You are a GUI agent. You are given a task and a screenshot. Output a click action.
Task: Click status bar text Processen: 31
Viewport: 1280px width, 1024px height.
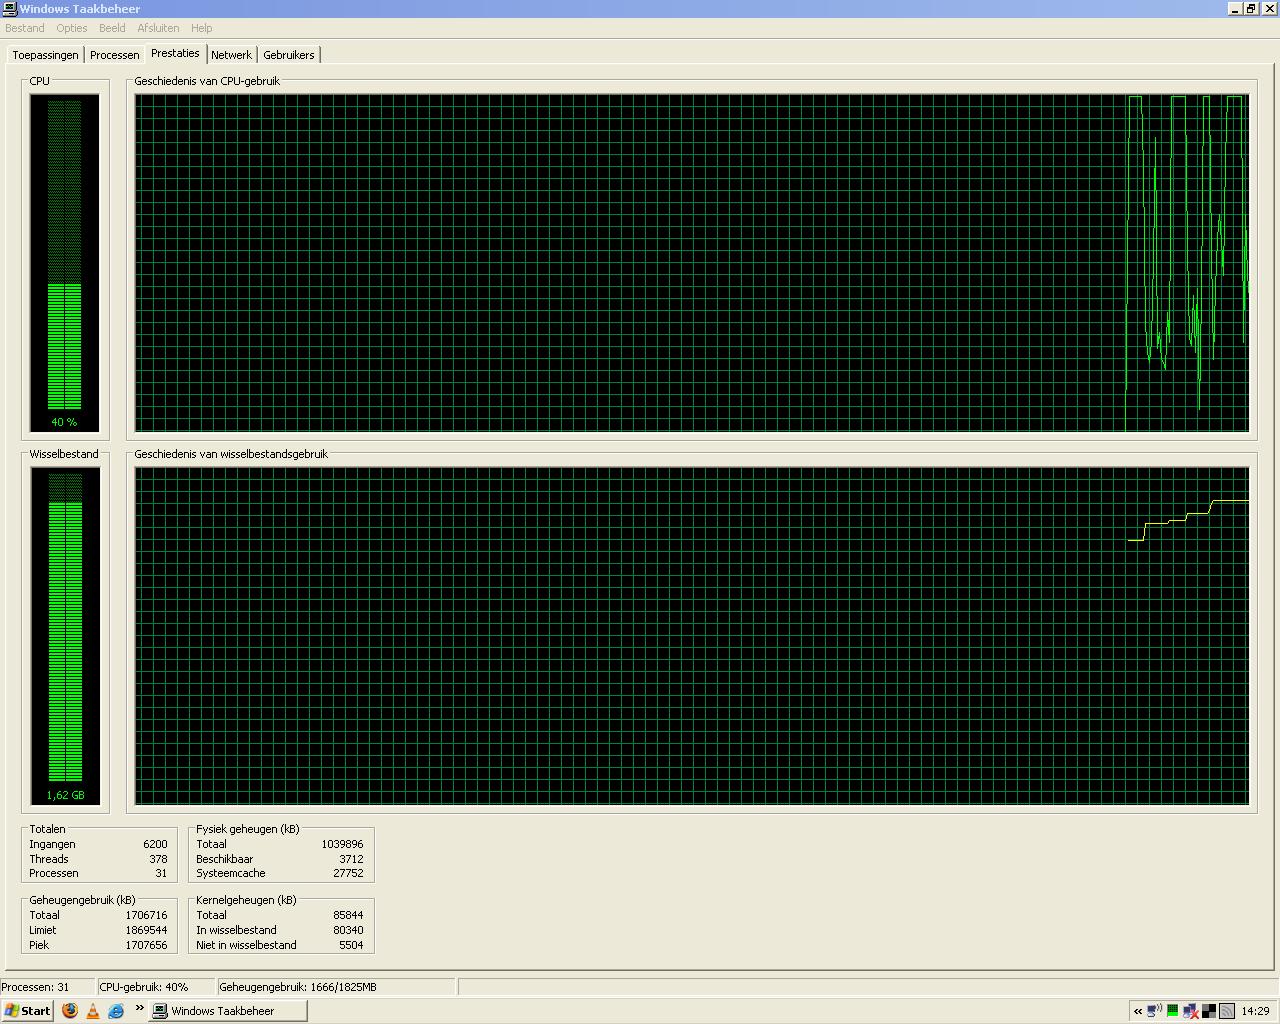click(x=36, y=987)
